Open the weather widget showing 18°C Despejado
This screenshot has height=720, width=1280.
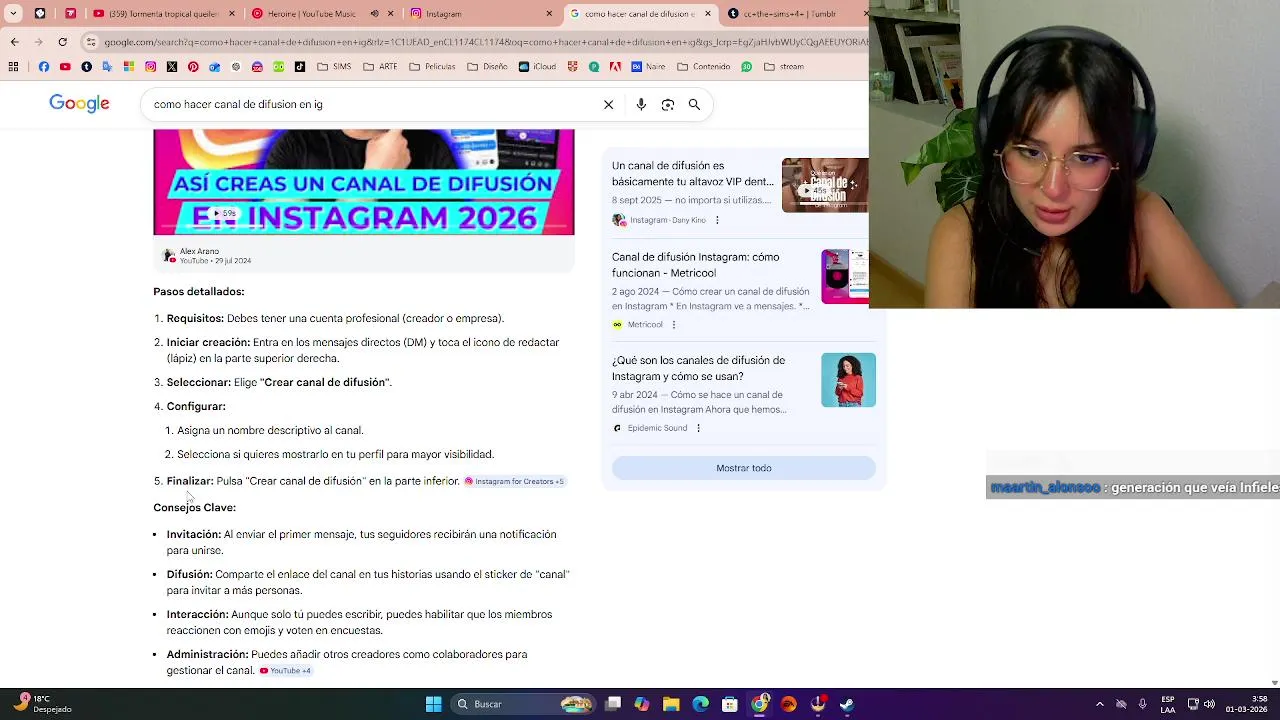(42, 704)
